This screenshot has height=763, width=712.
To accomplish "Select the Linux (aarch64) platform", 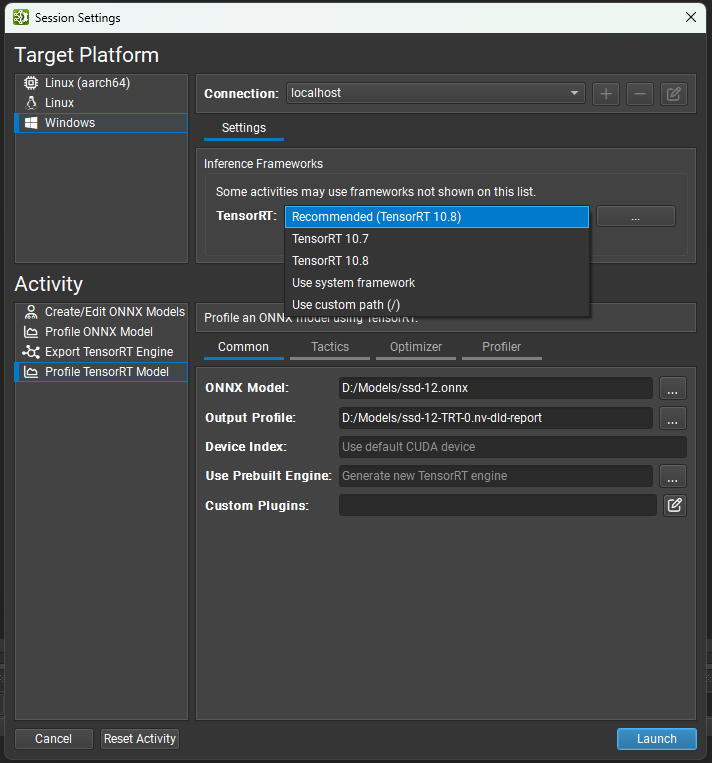I will pos(87,83).
